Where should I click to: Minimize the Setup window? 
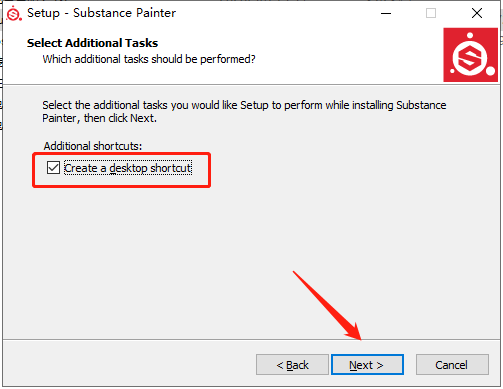[386, 13]
